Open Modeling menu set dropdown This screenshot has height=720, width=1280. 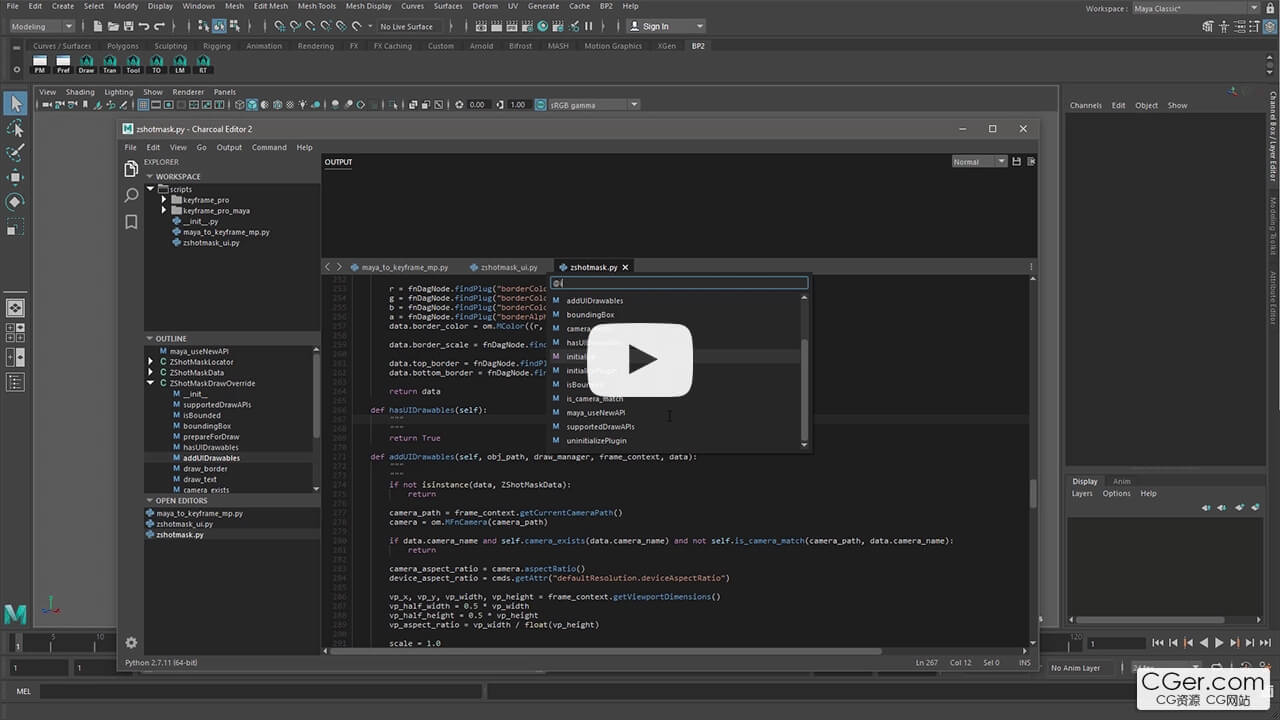(42, 26)
